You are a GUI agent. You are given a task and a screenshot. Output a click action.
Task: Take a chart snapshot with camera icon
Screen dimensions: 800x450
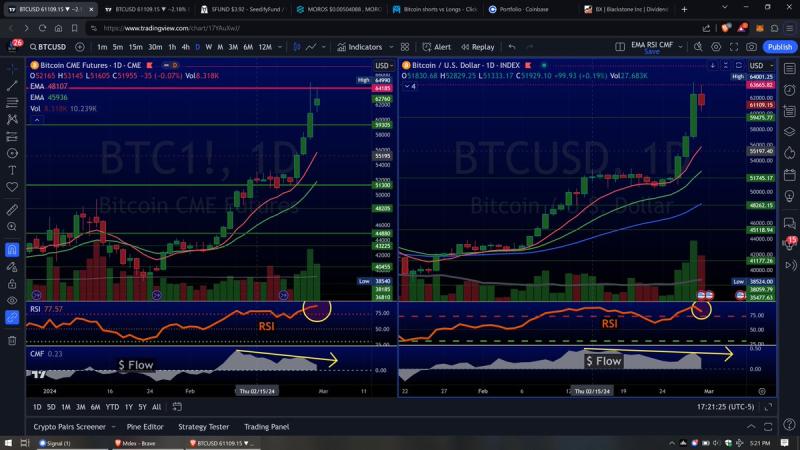click(752, 47)
